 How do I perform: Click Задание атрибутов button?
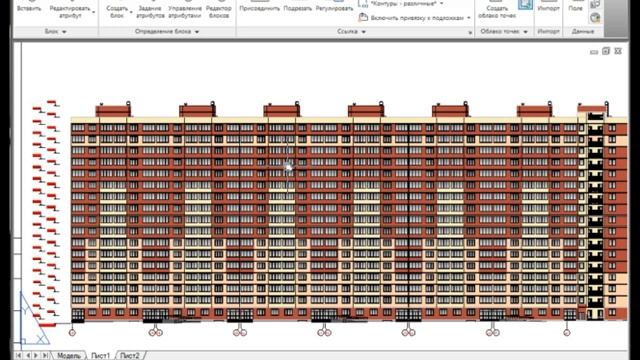[x=150, y=10]
